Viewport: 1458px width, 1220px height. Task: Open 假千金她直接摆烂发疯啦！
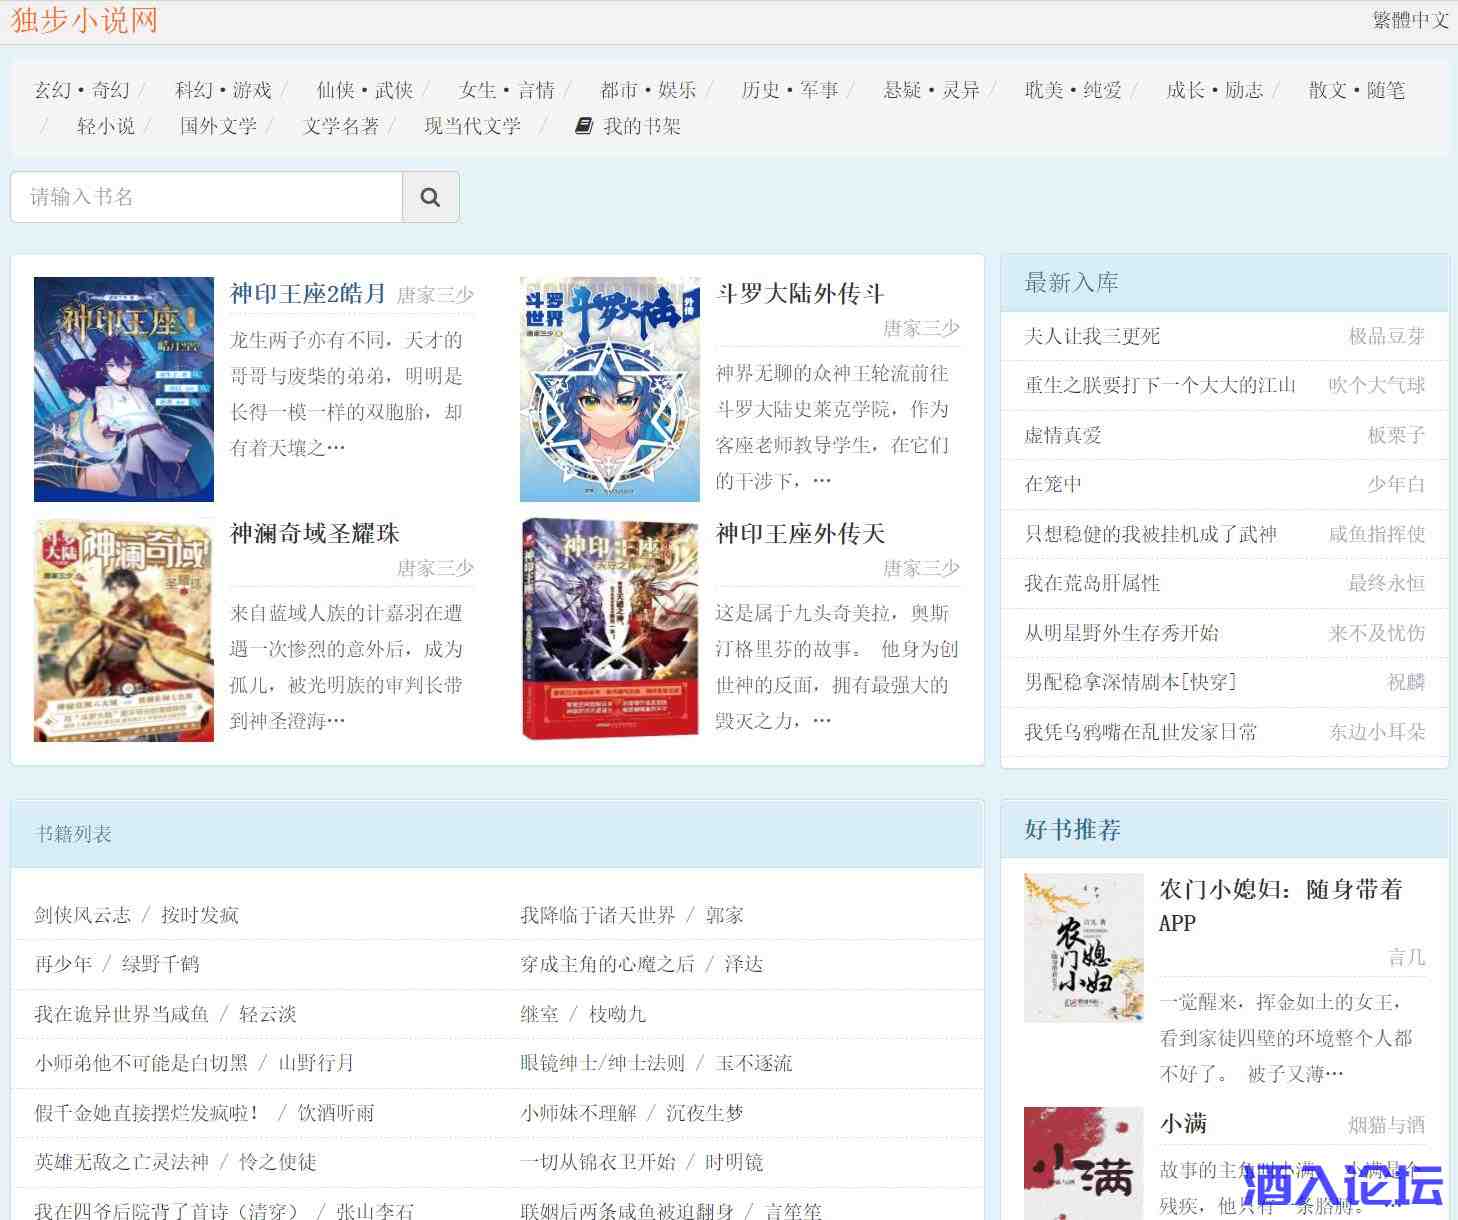point(150,1113)
